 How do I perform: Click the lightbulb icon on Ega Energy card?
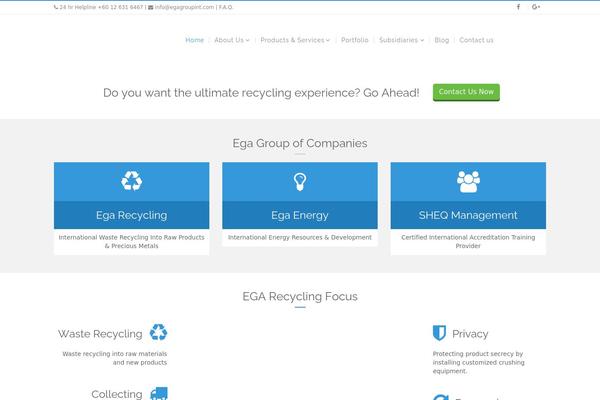300,181
